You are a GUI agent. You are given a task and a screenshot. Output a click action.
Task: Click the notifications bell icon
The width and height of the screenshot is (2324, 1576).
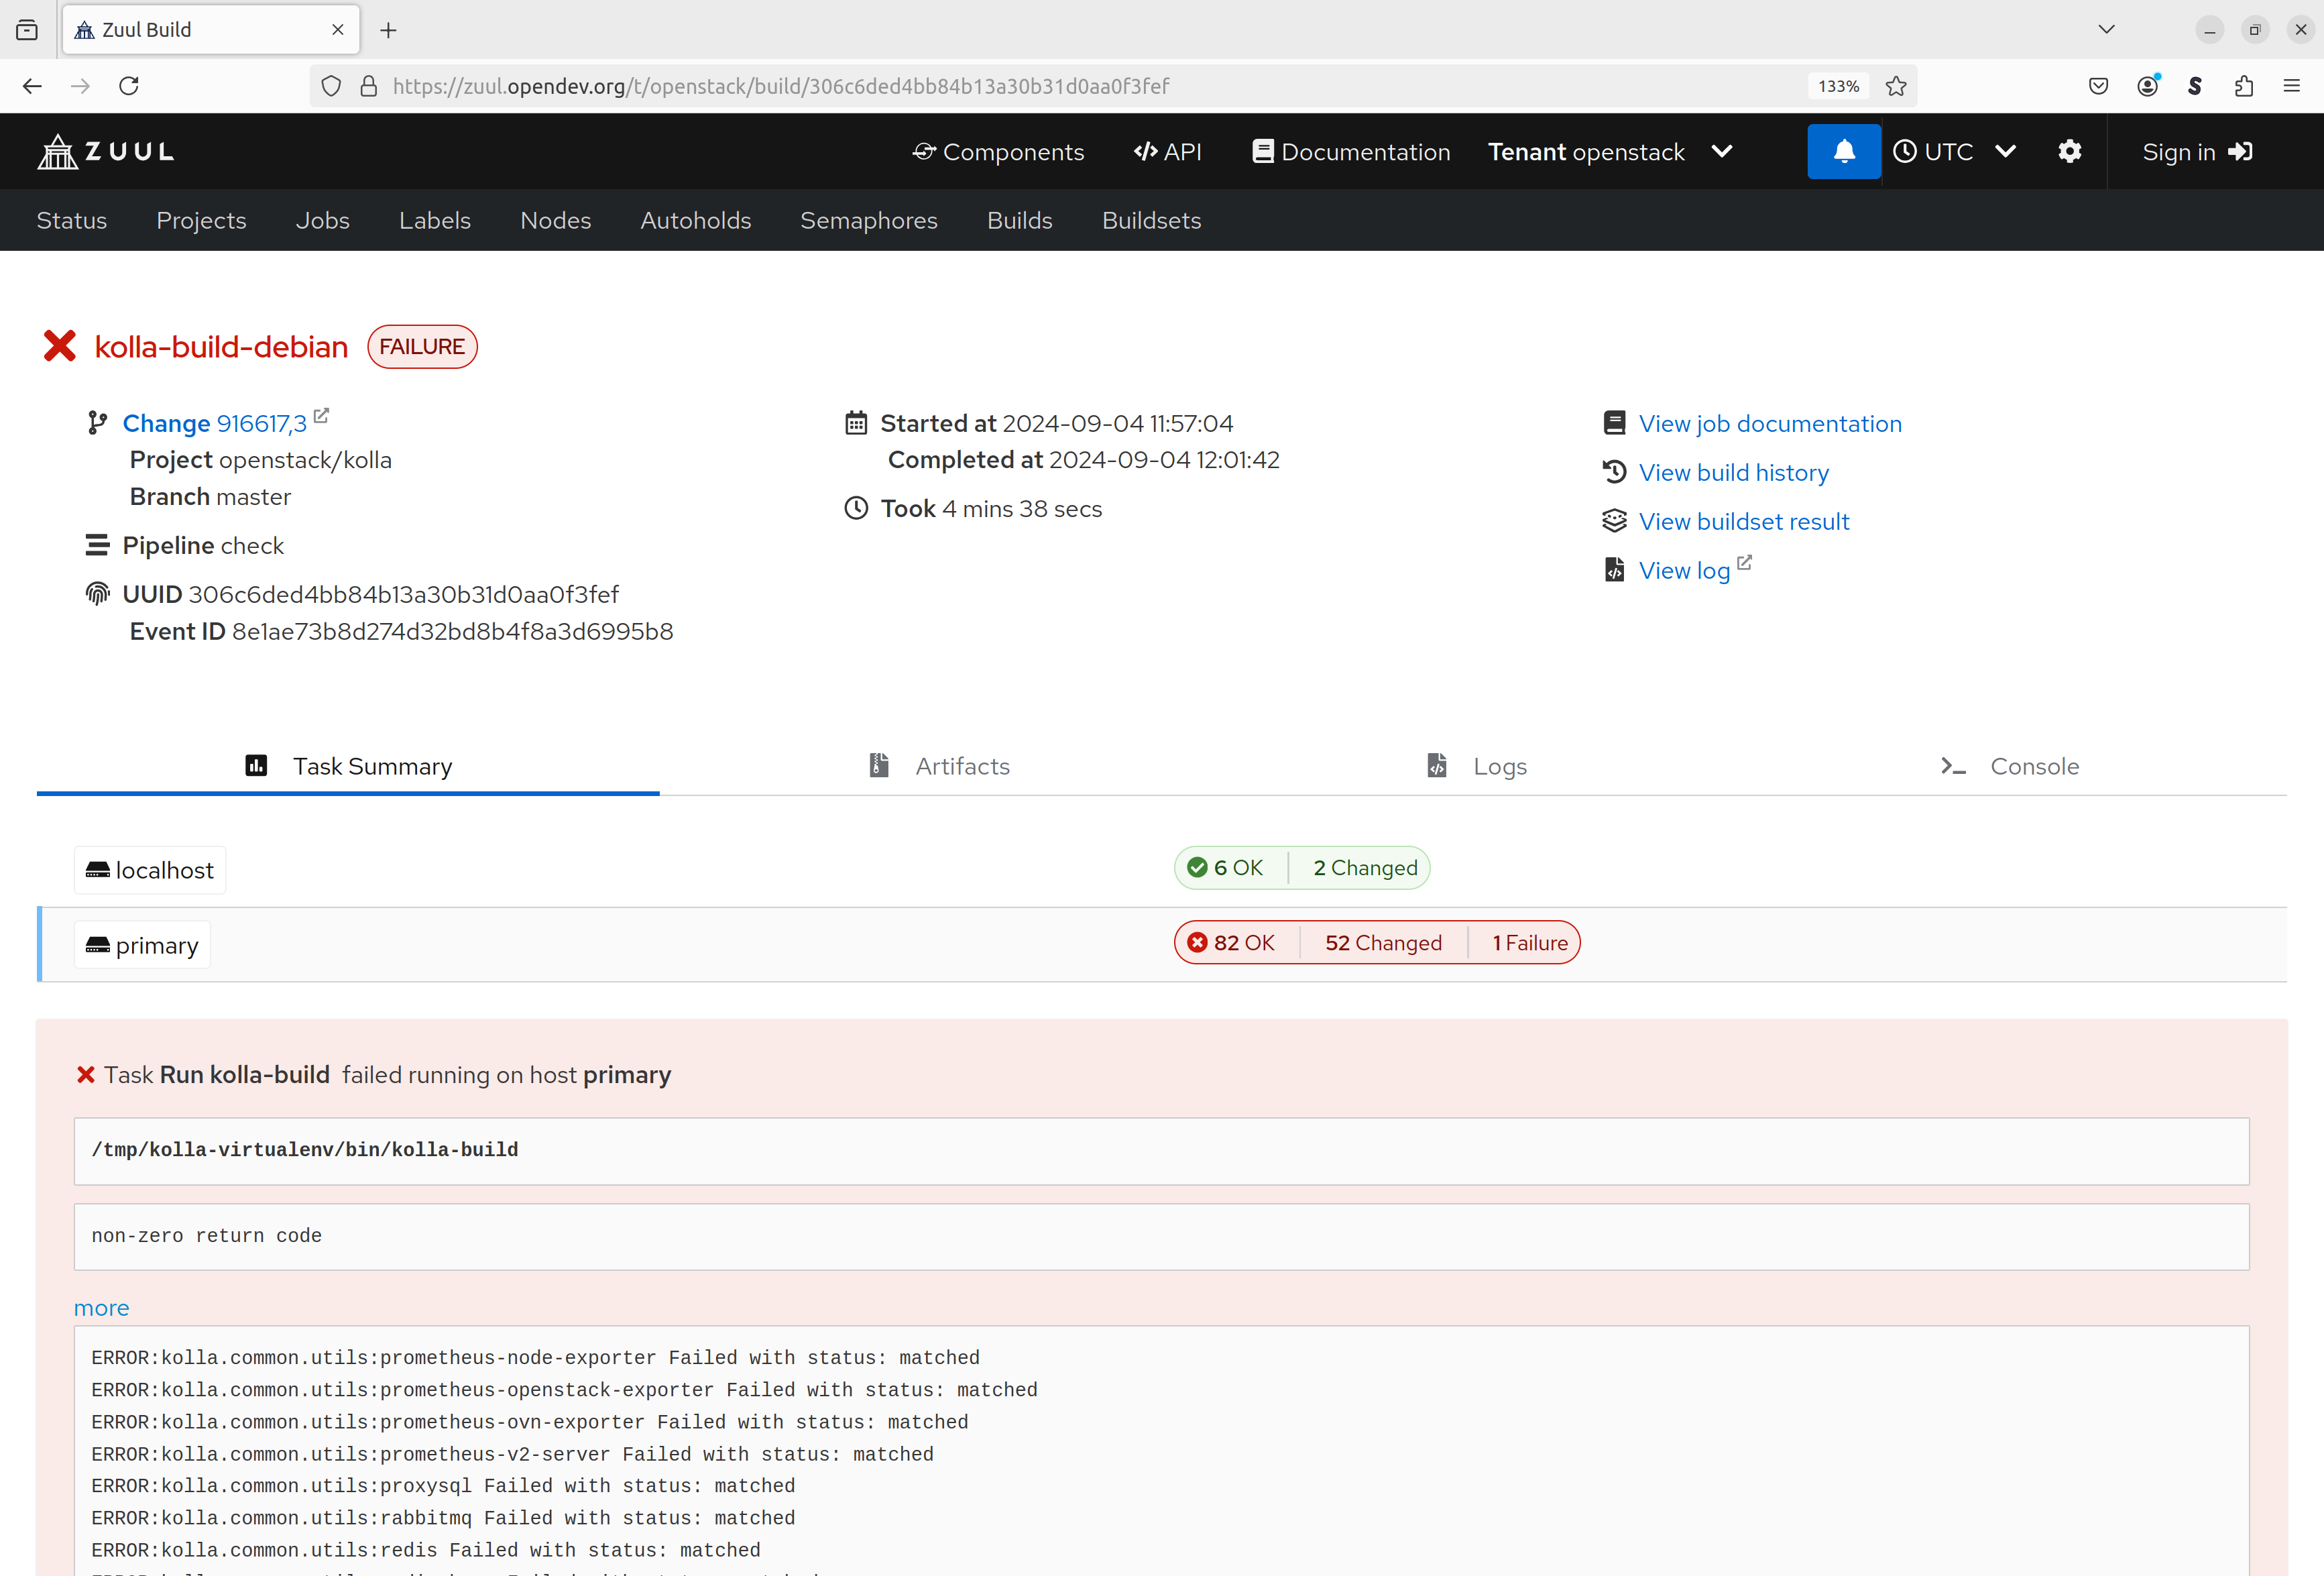[1843, 151]
